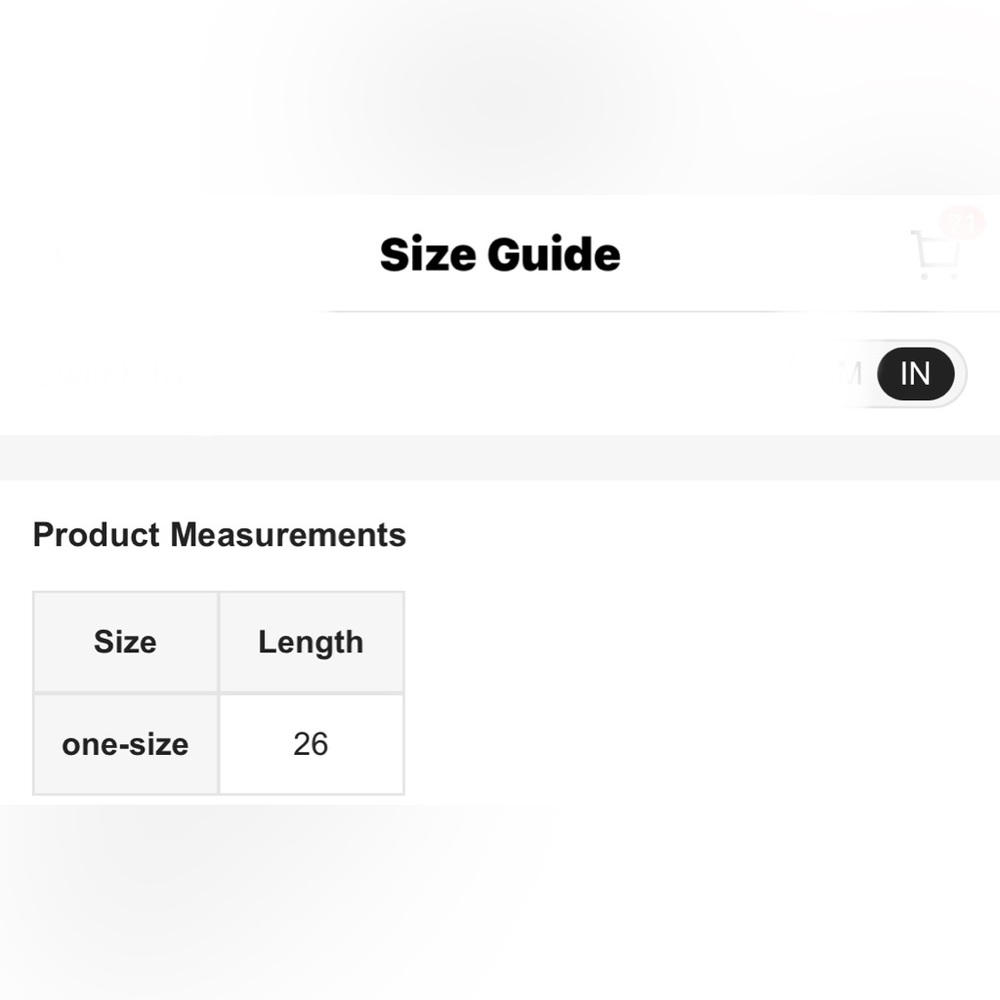Click the Product Measurements heading
The image size is (1000, 1000).
click(x=219, y=534)
